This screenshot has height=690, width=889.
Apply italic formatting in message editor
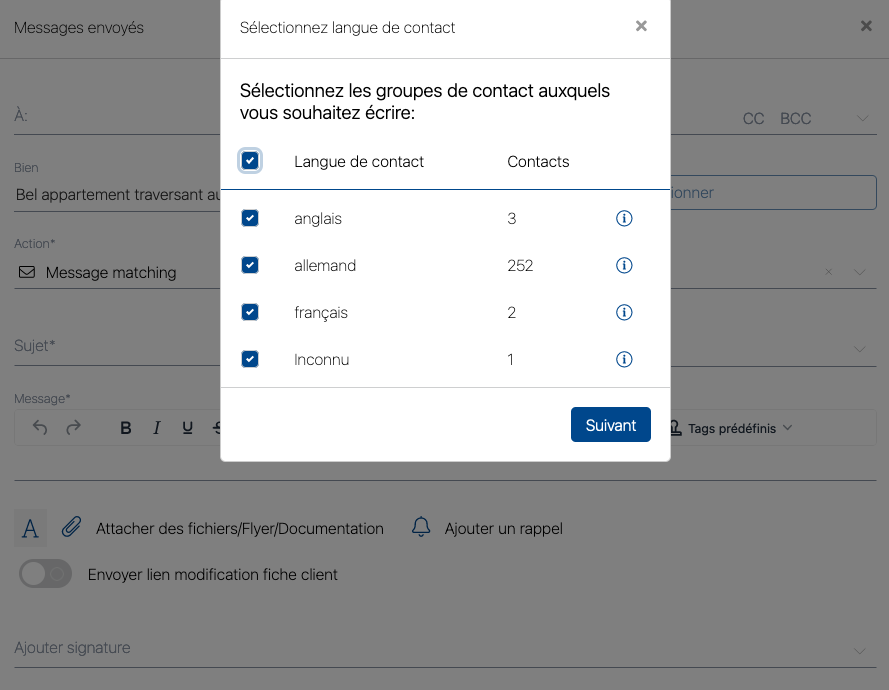[x=156, y=428]
